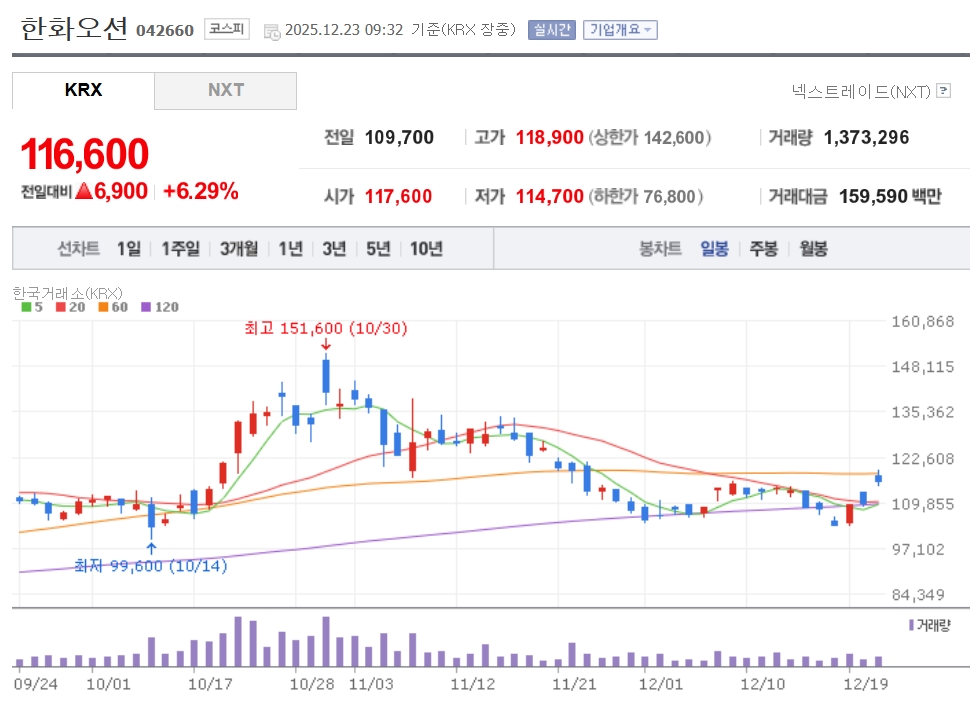Switch to 주봉 weekly candle chart
This screenshot has height=710, width=970.
763,249
